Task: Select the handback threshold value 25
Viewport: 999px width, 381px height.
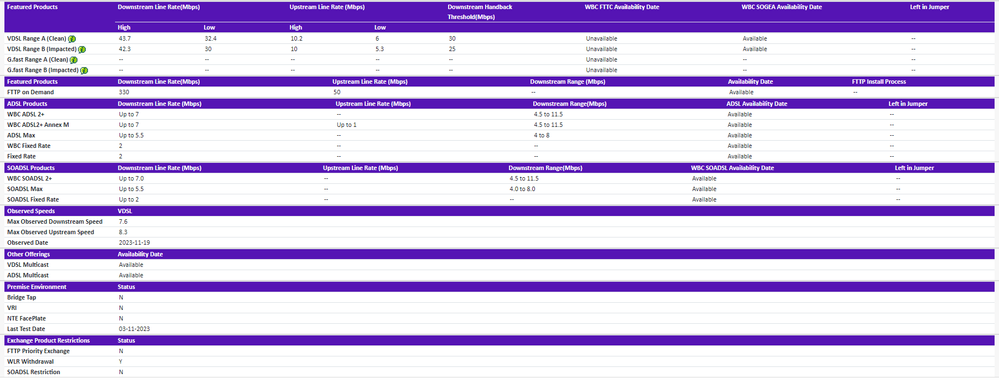Action: pos(452,49)
